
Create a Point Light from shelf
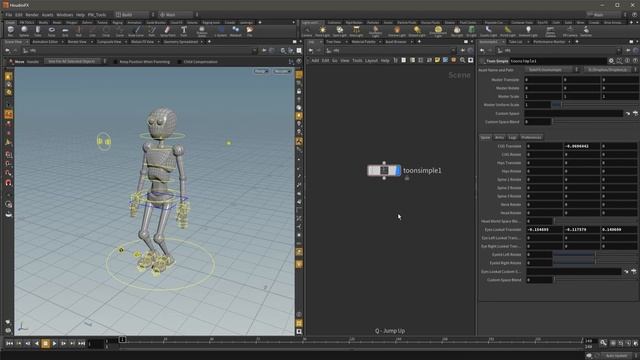[x=322, y=31]
